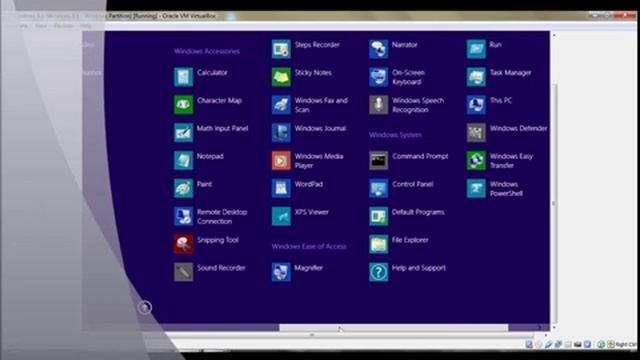
Task: Launch the Snipping Tool icon
Action: point(183,244)
